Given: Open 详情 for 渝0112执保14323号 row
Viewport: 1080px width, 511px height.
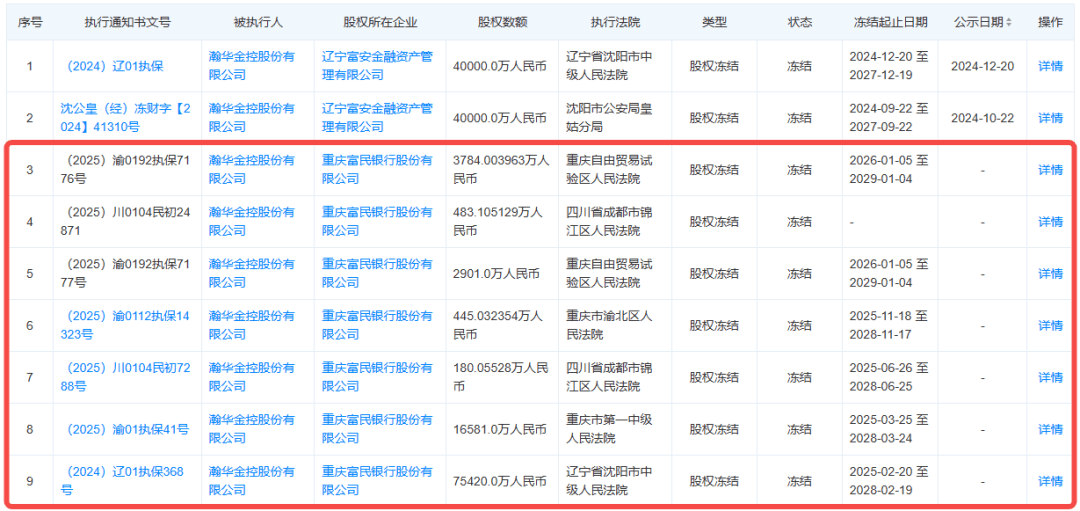Looking at the screenshot, I should pos(1050,325).
